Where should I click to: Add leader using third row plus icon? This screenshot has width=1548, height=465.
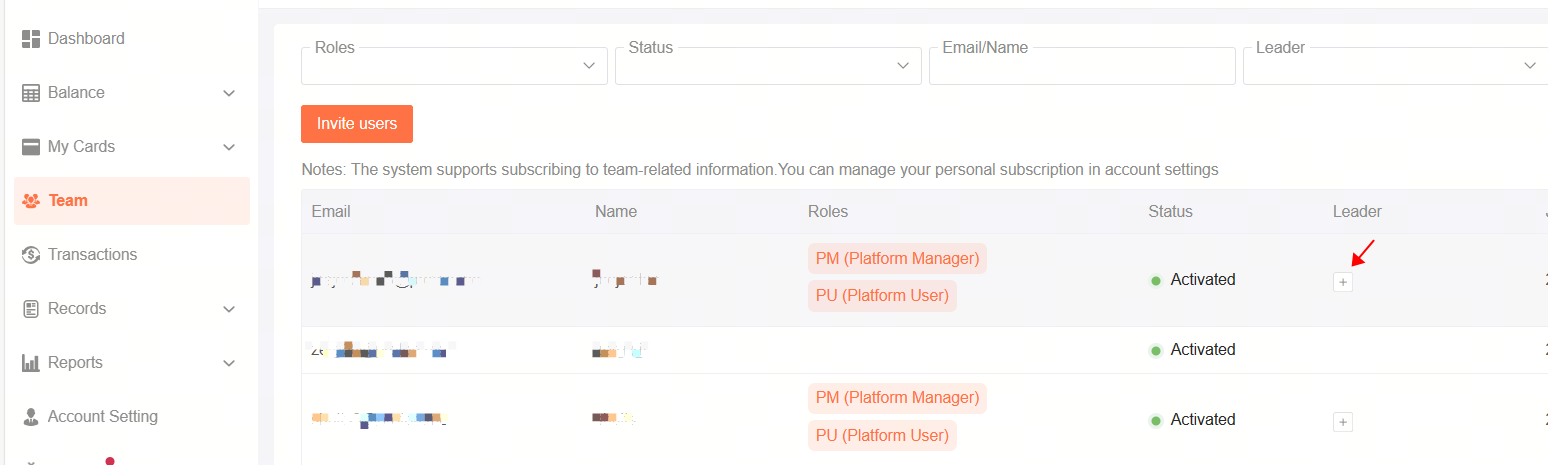(1343, 422)
